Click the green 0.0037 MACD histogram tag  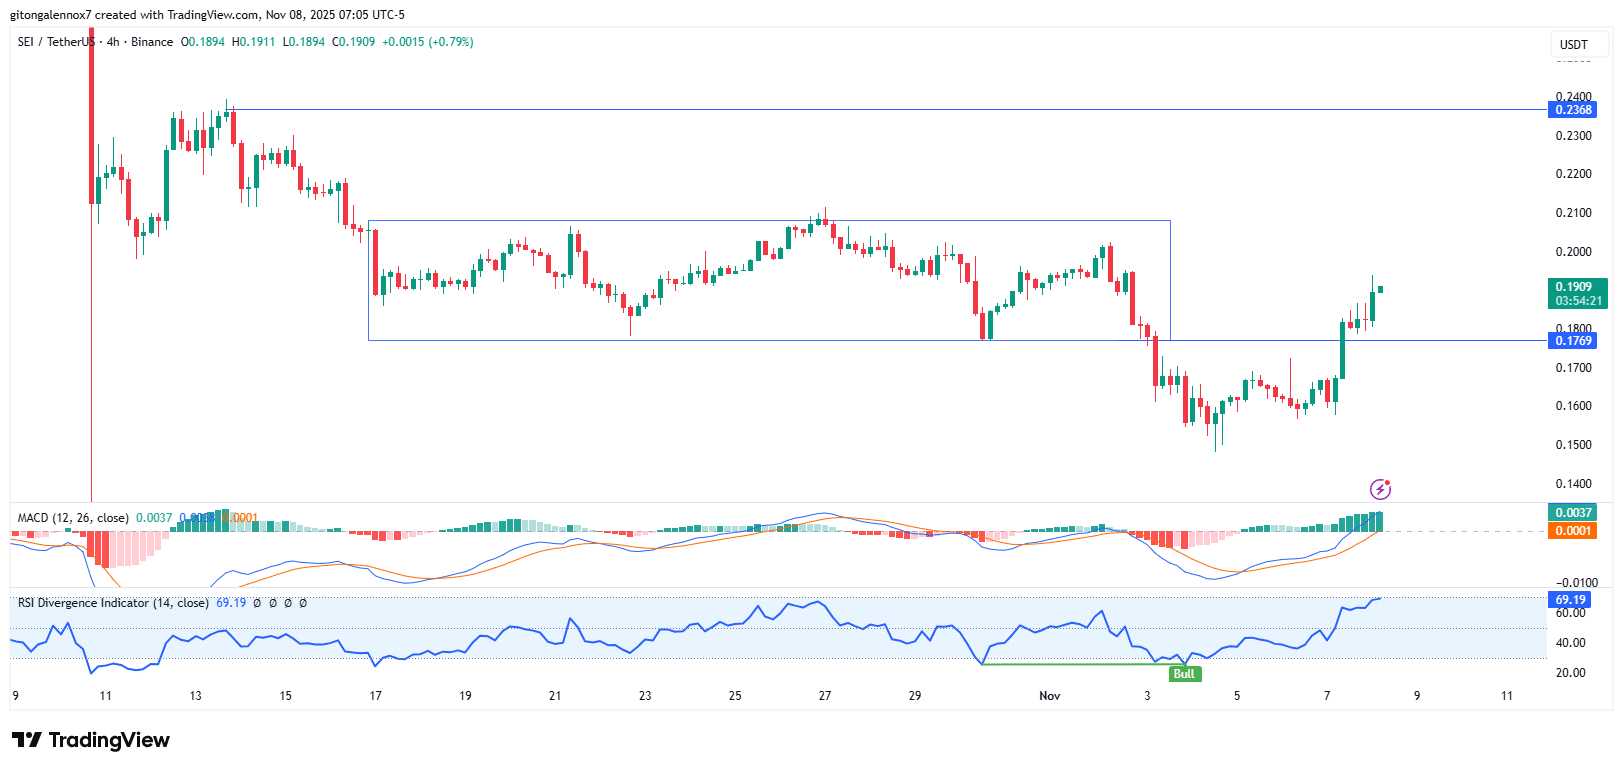[1573, 513]
